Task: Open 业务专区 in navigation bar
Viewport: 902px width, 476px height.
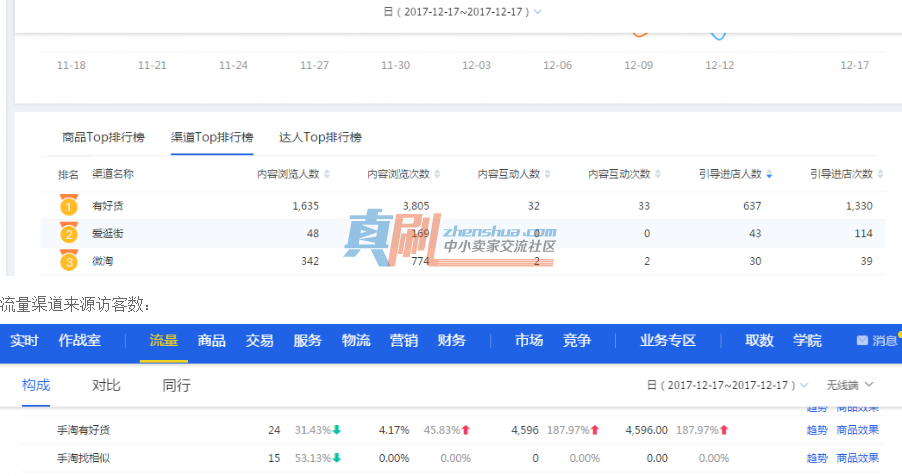Action: [668, 341]
